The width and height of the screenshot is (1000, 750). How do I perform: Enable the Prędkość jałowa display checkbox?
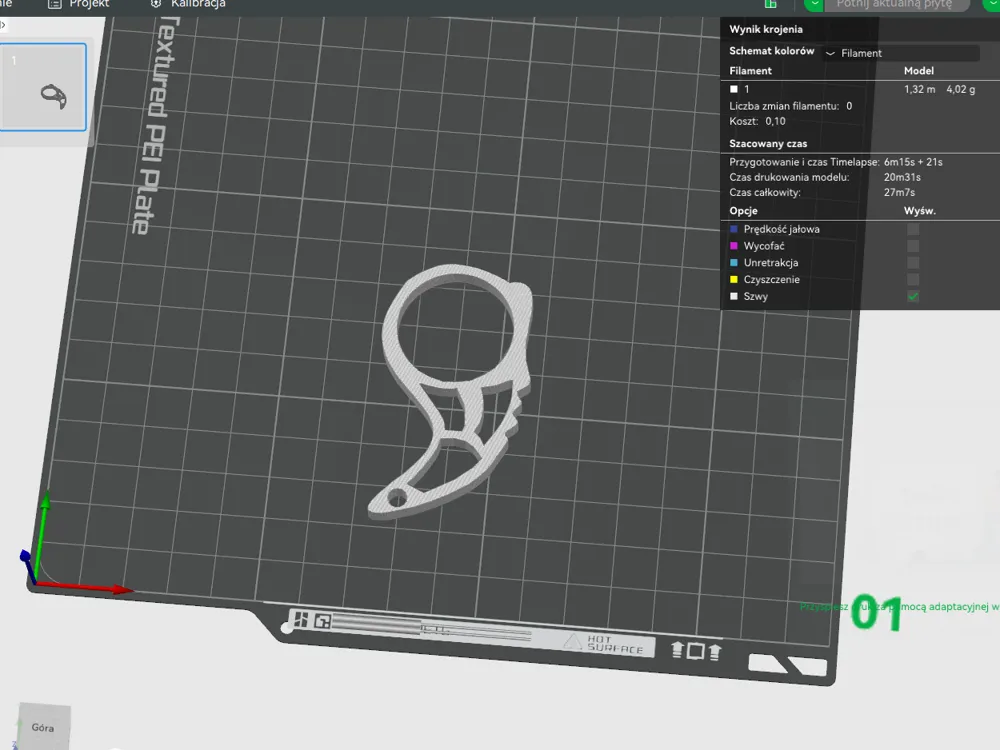pos(913,229)
